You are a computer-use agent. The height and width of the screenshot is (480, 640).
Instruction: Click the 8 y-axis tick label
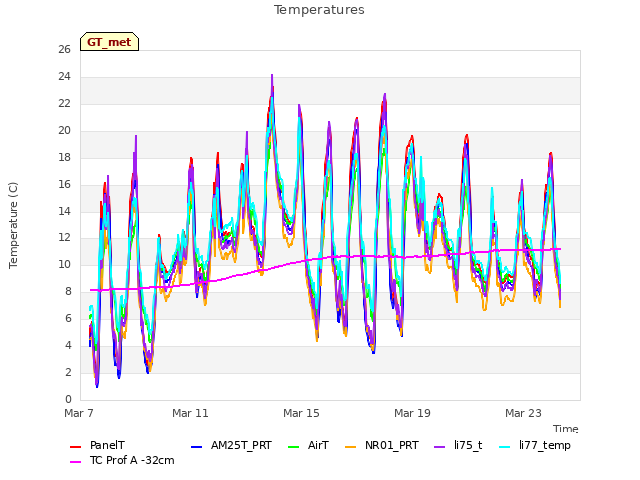coord(68,292)
